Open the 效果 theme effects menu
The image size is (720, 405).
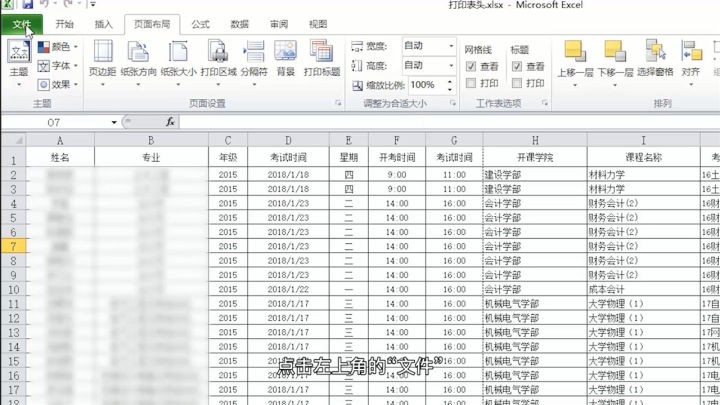pos(57,84)
